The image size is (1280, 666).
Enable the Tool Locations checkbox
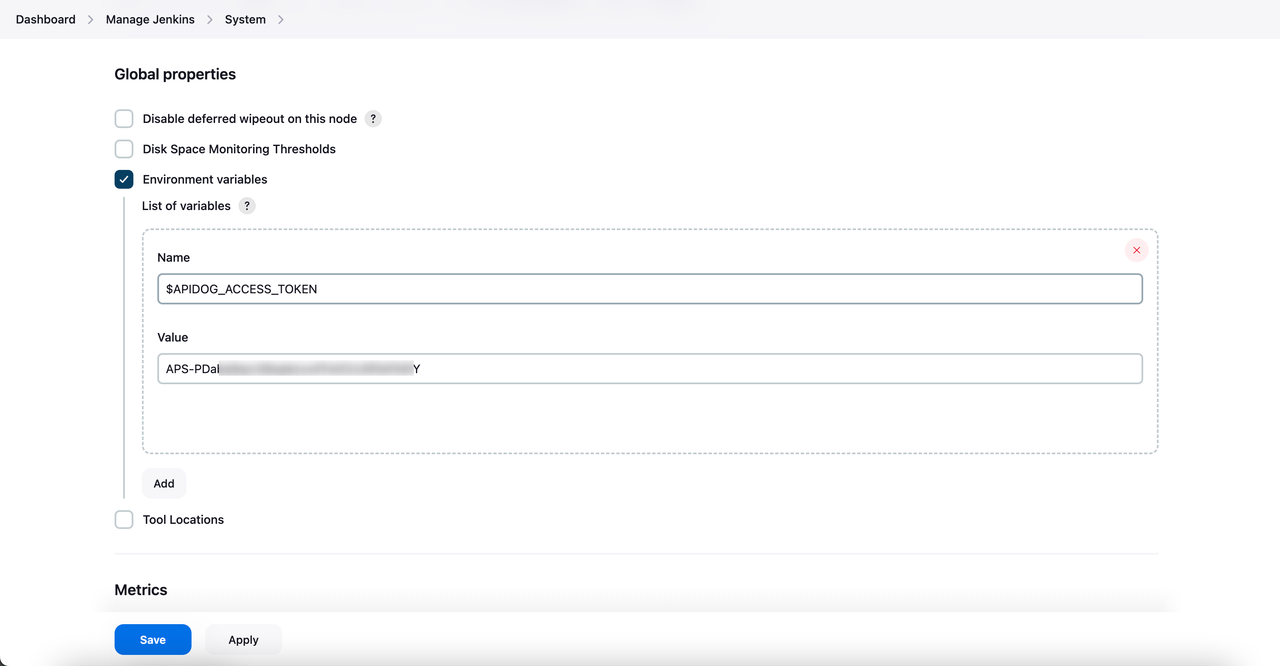pos(124,520)
